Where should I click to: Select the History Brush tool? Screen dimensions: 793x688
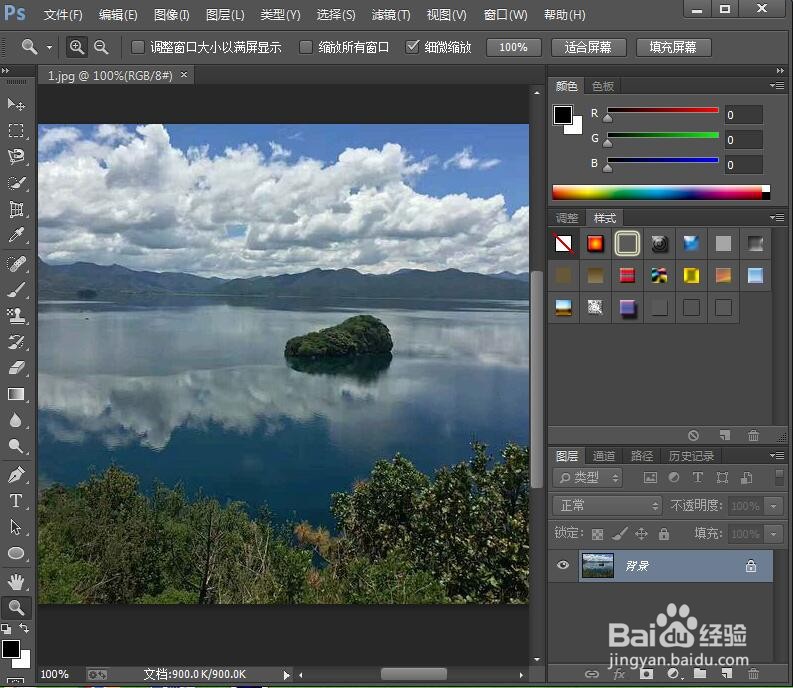click(16, 342)
